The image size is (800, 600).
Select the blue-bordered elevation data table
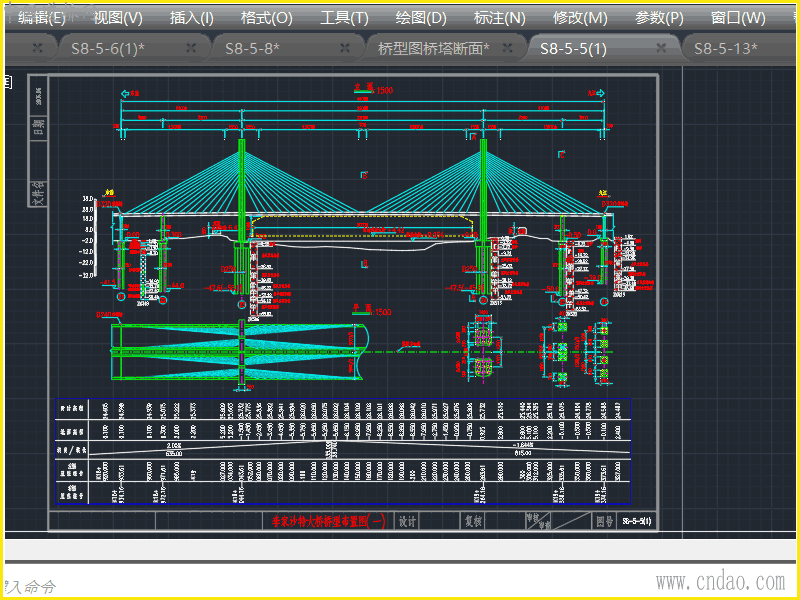tap(343, 452)
